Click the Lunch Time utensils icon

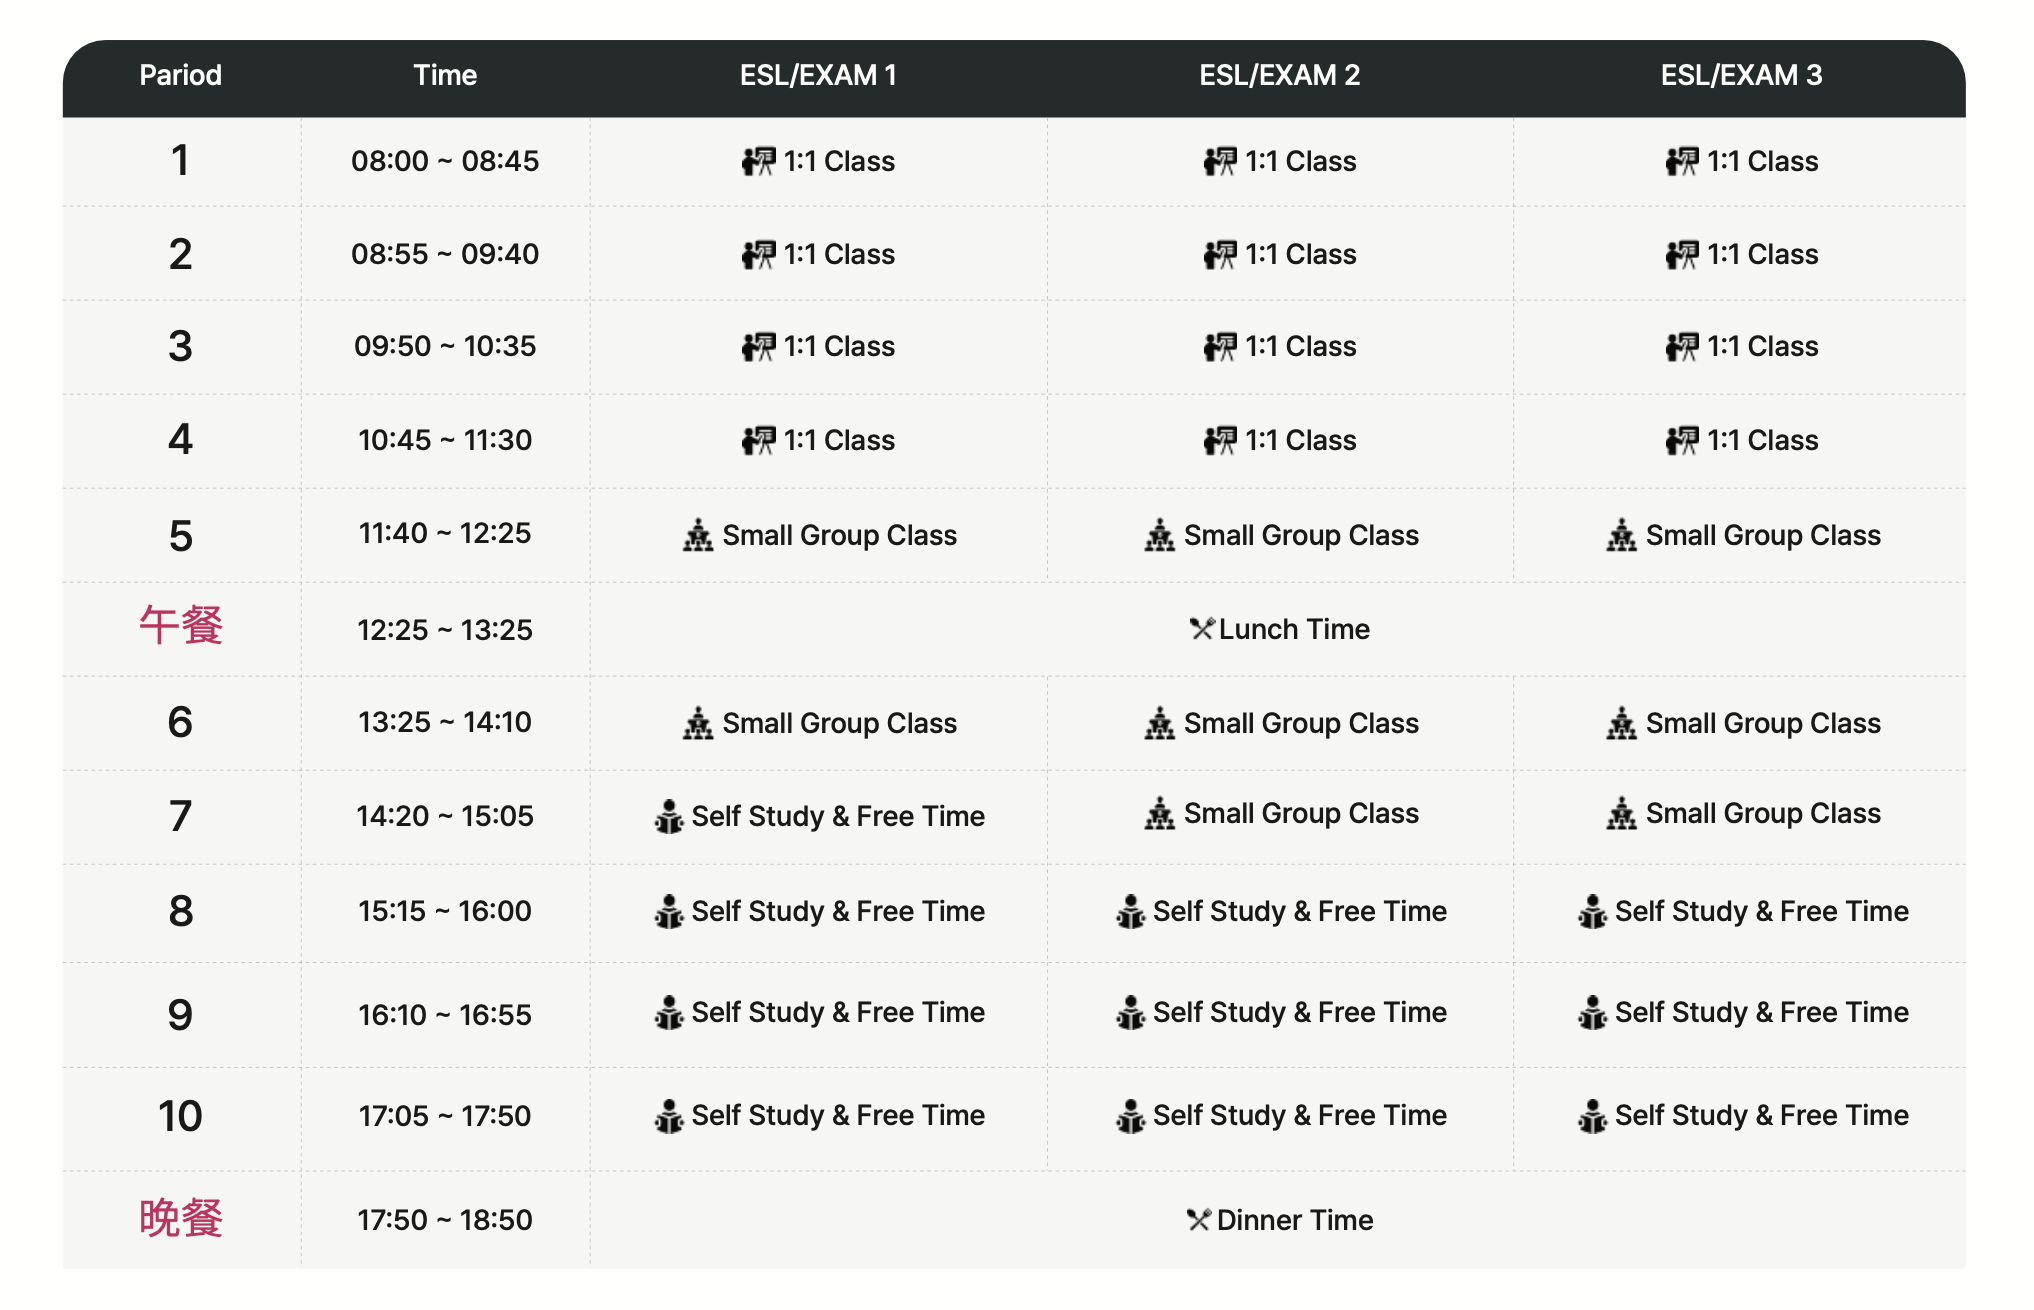click(1201, 629)
